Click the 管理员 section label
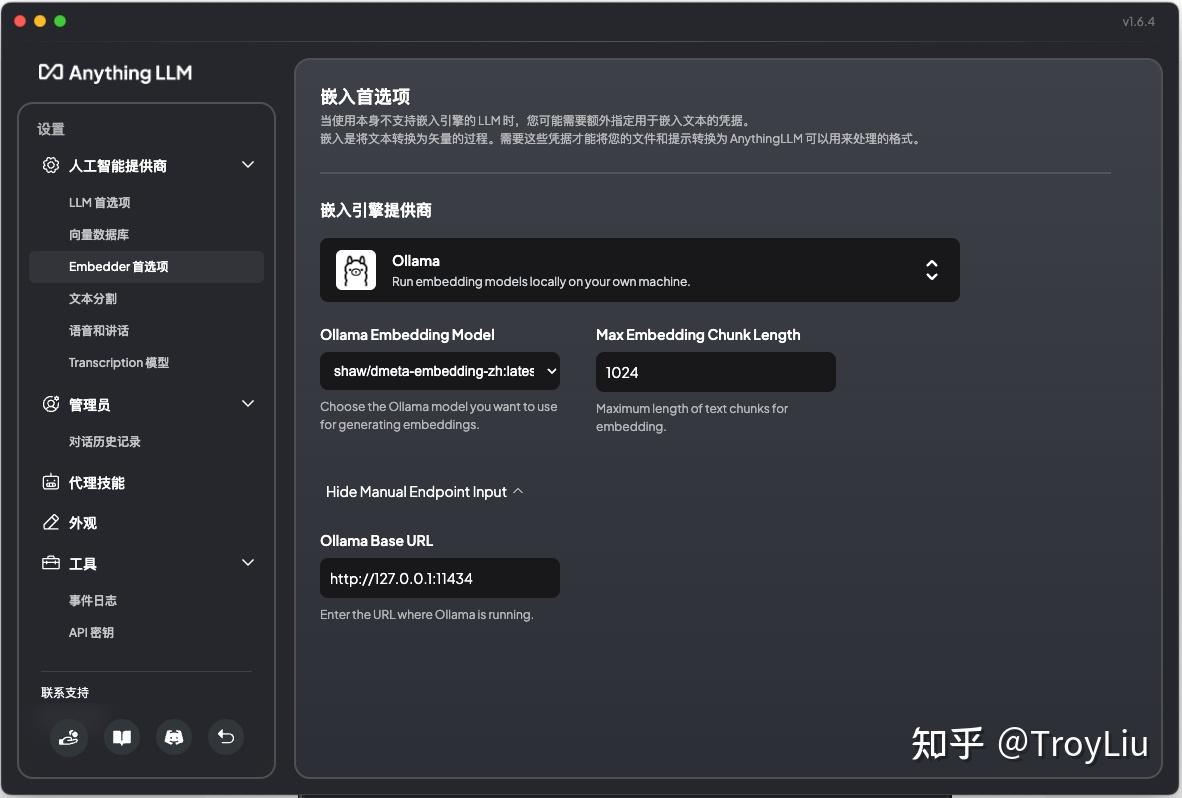 [90, 405]
